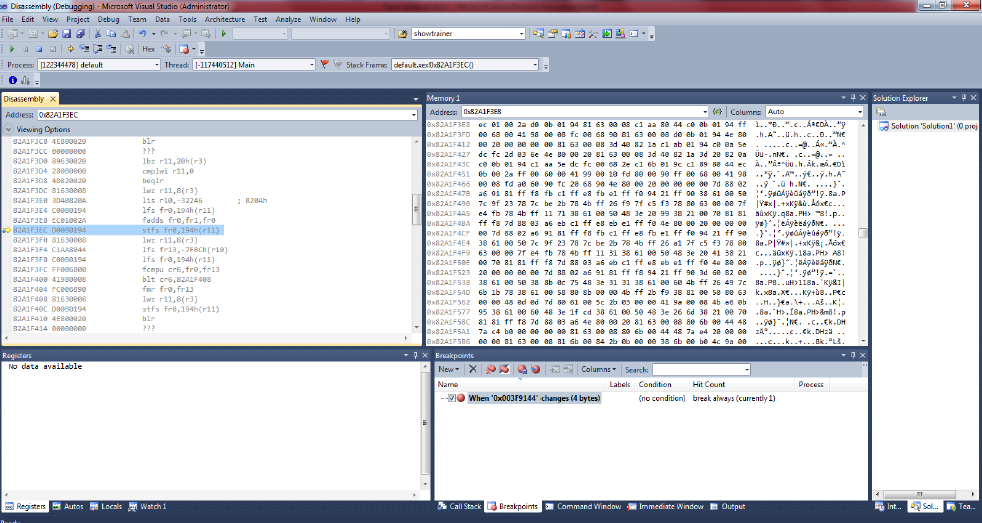The height and width of the screenshot is (523, 982).
Task: Click the Memory 1 reevaluate address icon
Action: [717, 112]
